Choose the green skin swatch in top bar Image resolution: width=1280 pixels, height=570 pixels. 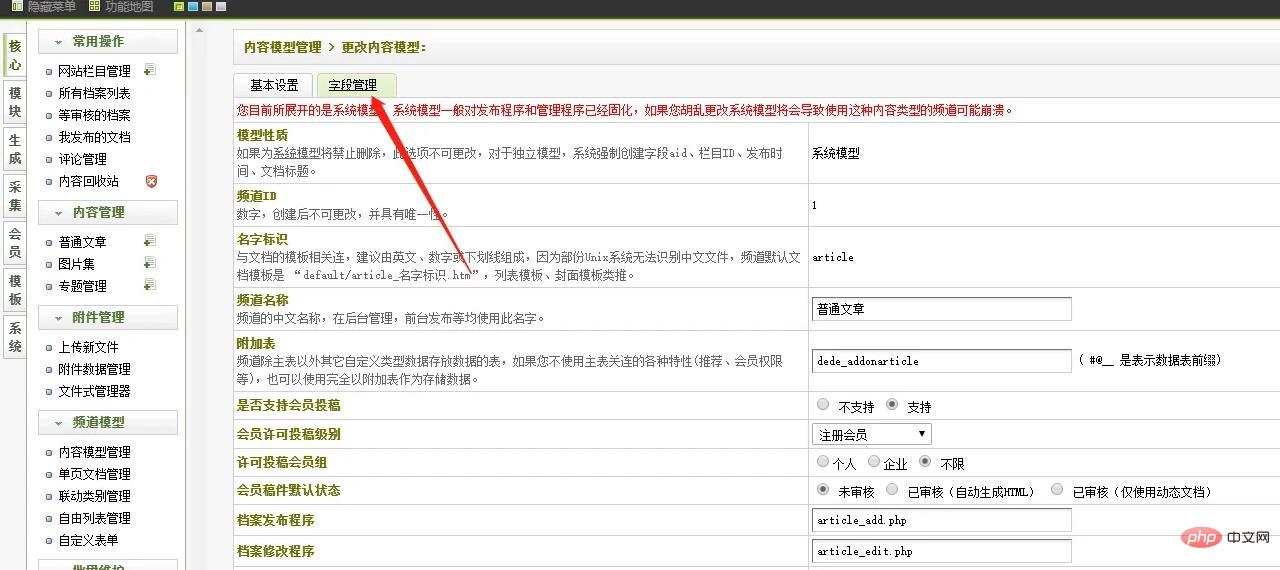179,7
